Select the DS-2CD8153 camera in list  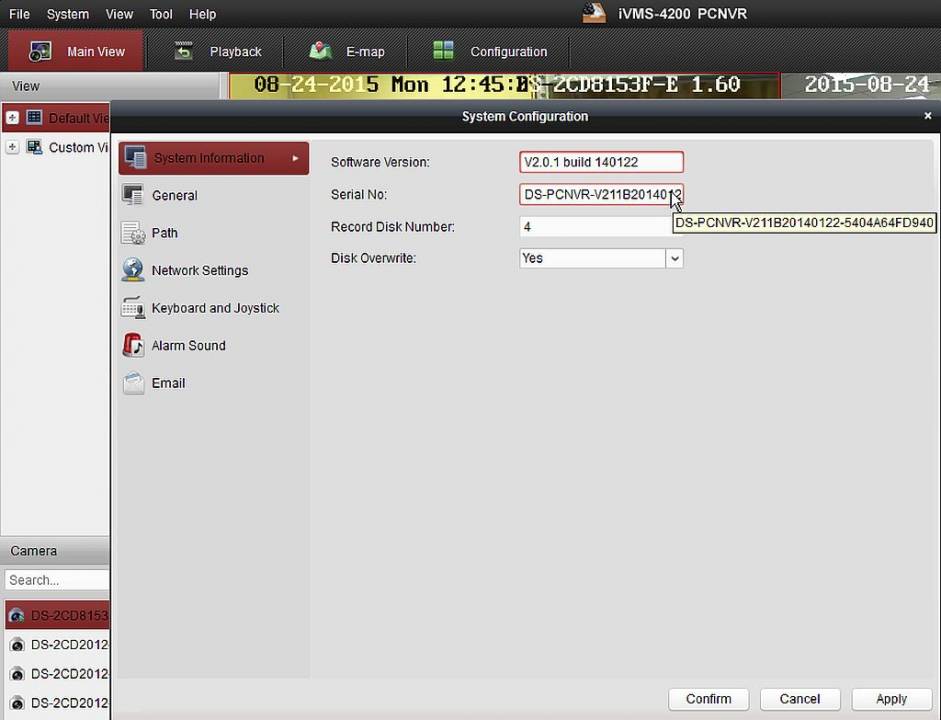click(58, 615)
